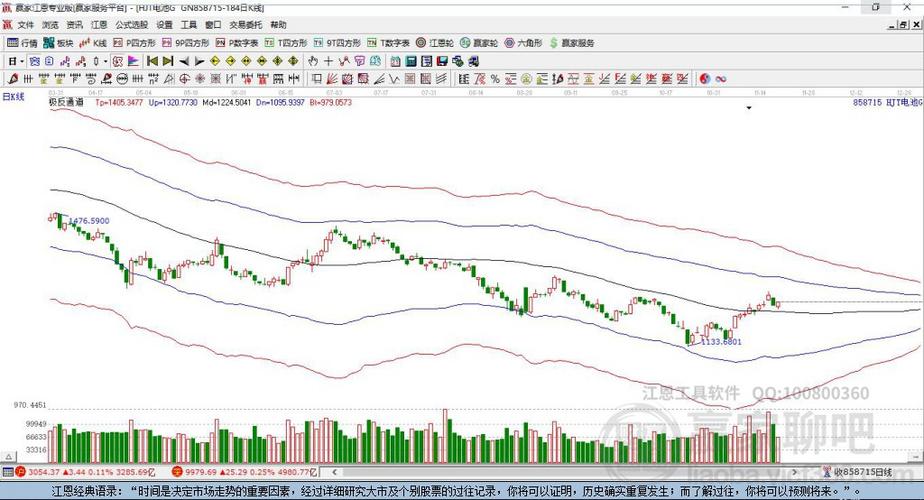
Task: Select the hand pan tool
Action: point(313,61)
